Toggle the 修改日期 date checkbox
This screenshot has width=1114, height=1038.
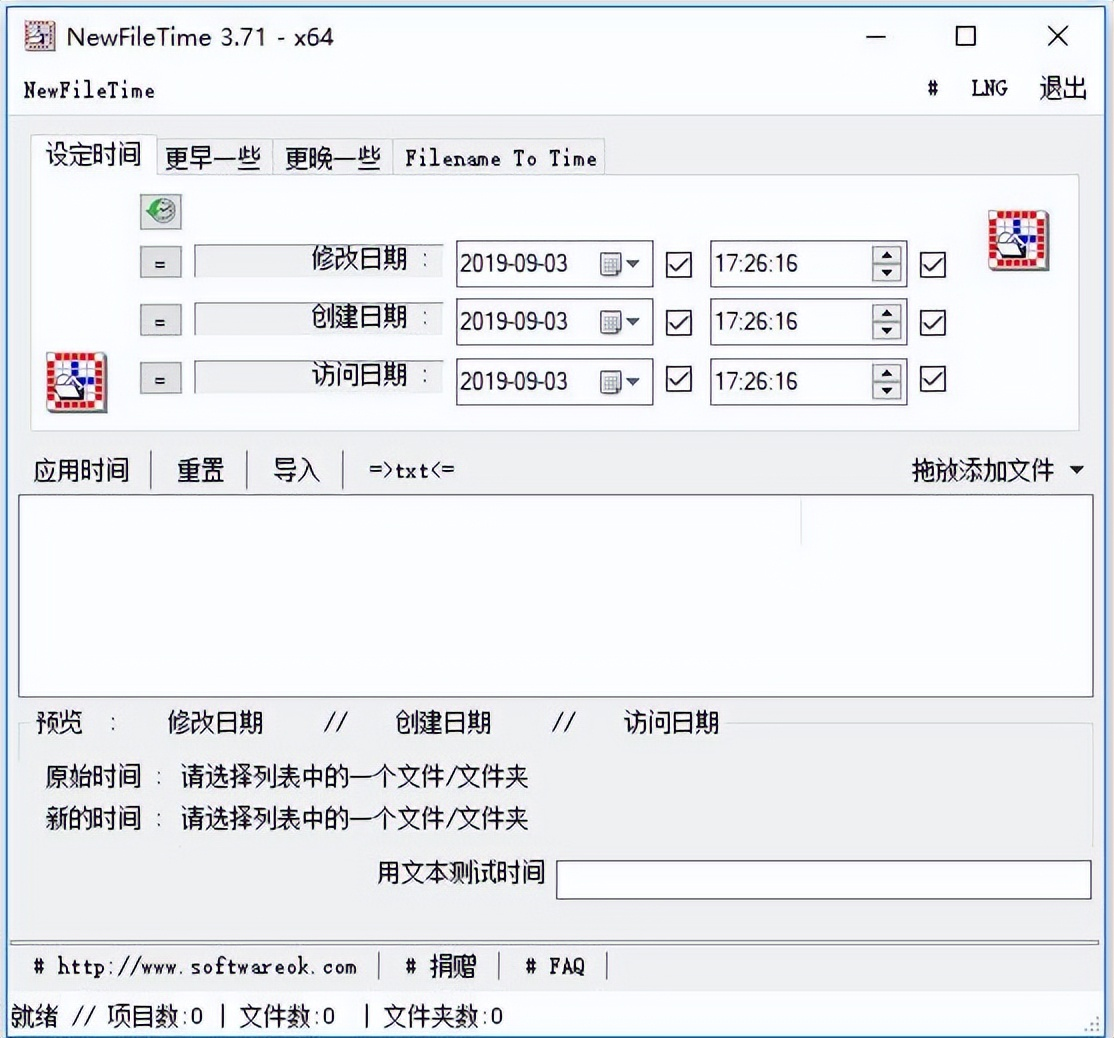[x=678, y=264]
